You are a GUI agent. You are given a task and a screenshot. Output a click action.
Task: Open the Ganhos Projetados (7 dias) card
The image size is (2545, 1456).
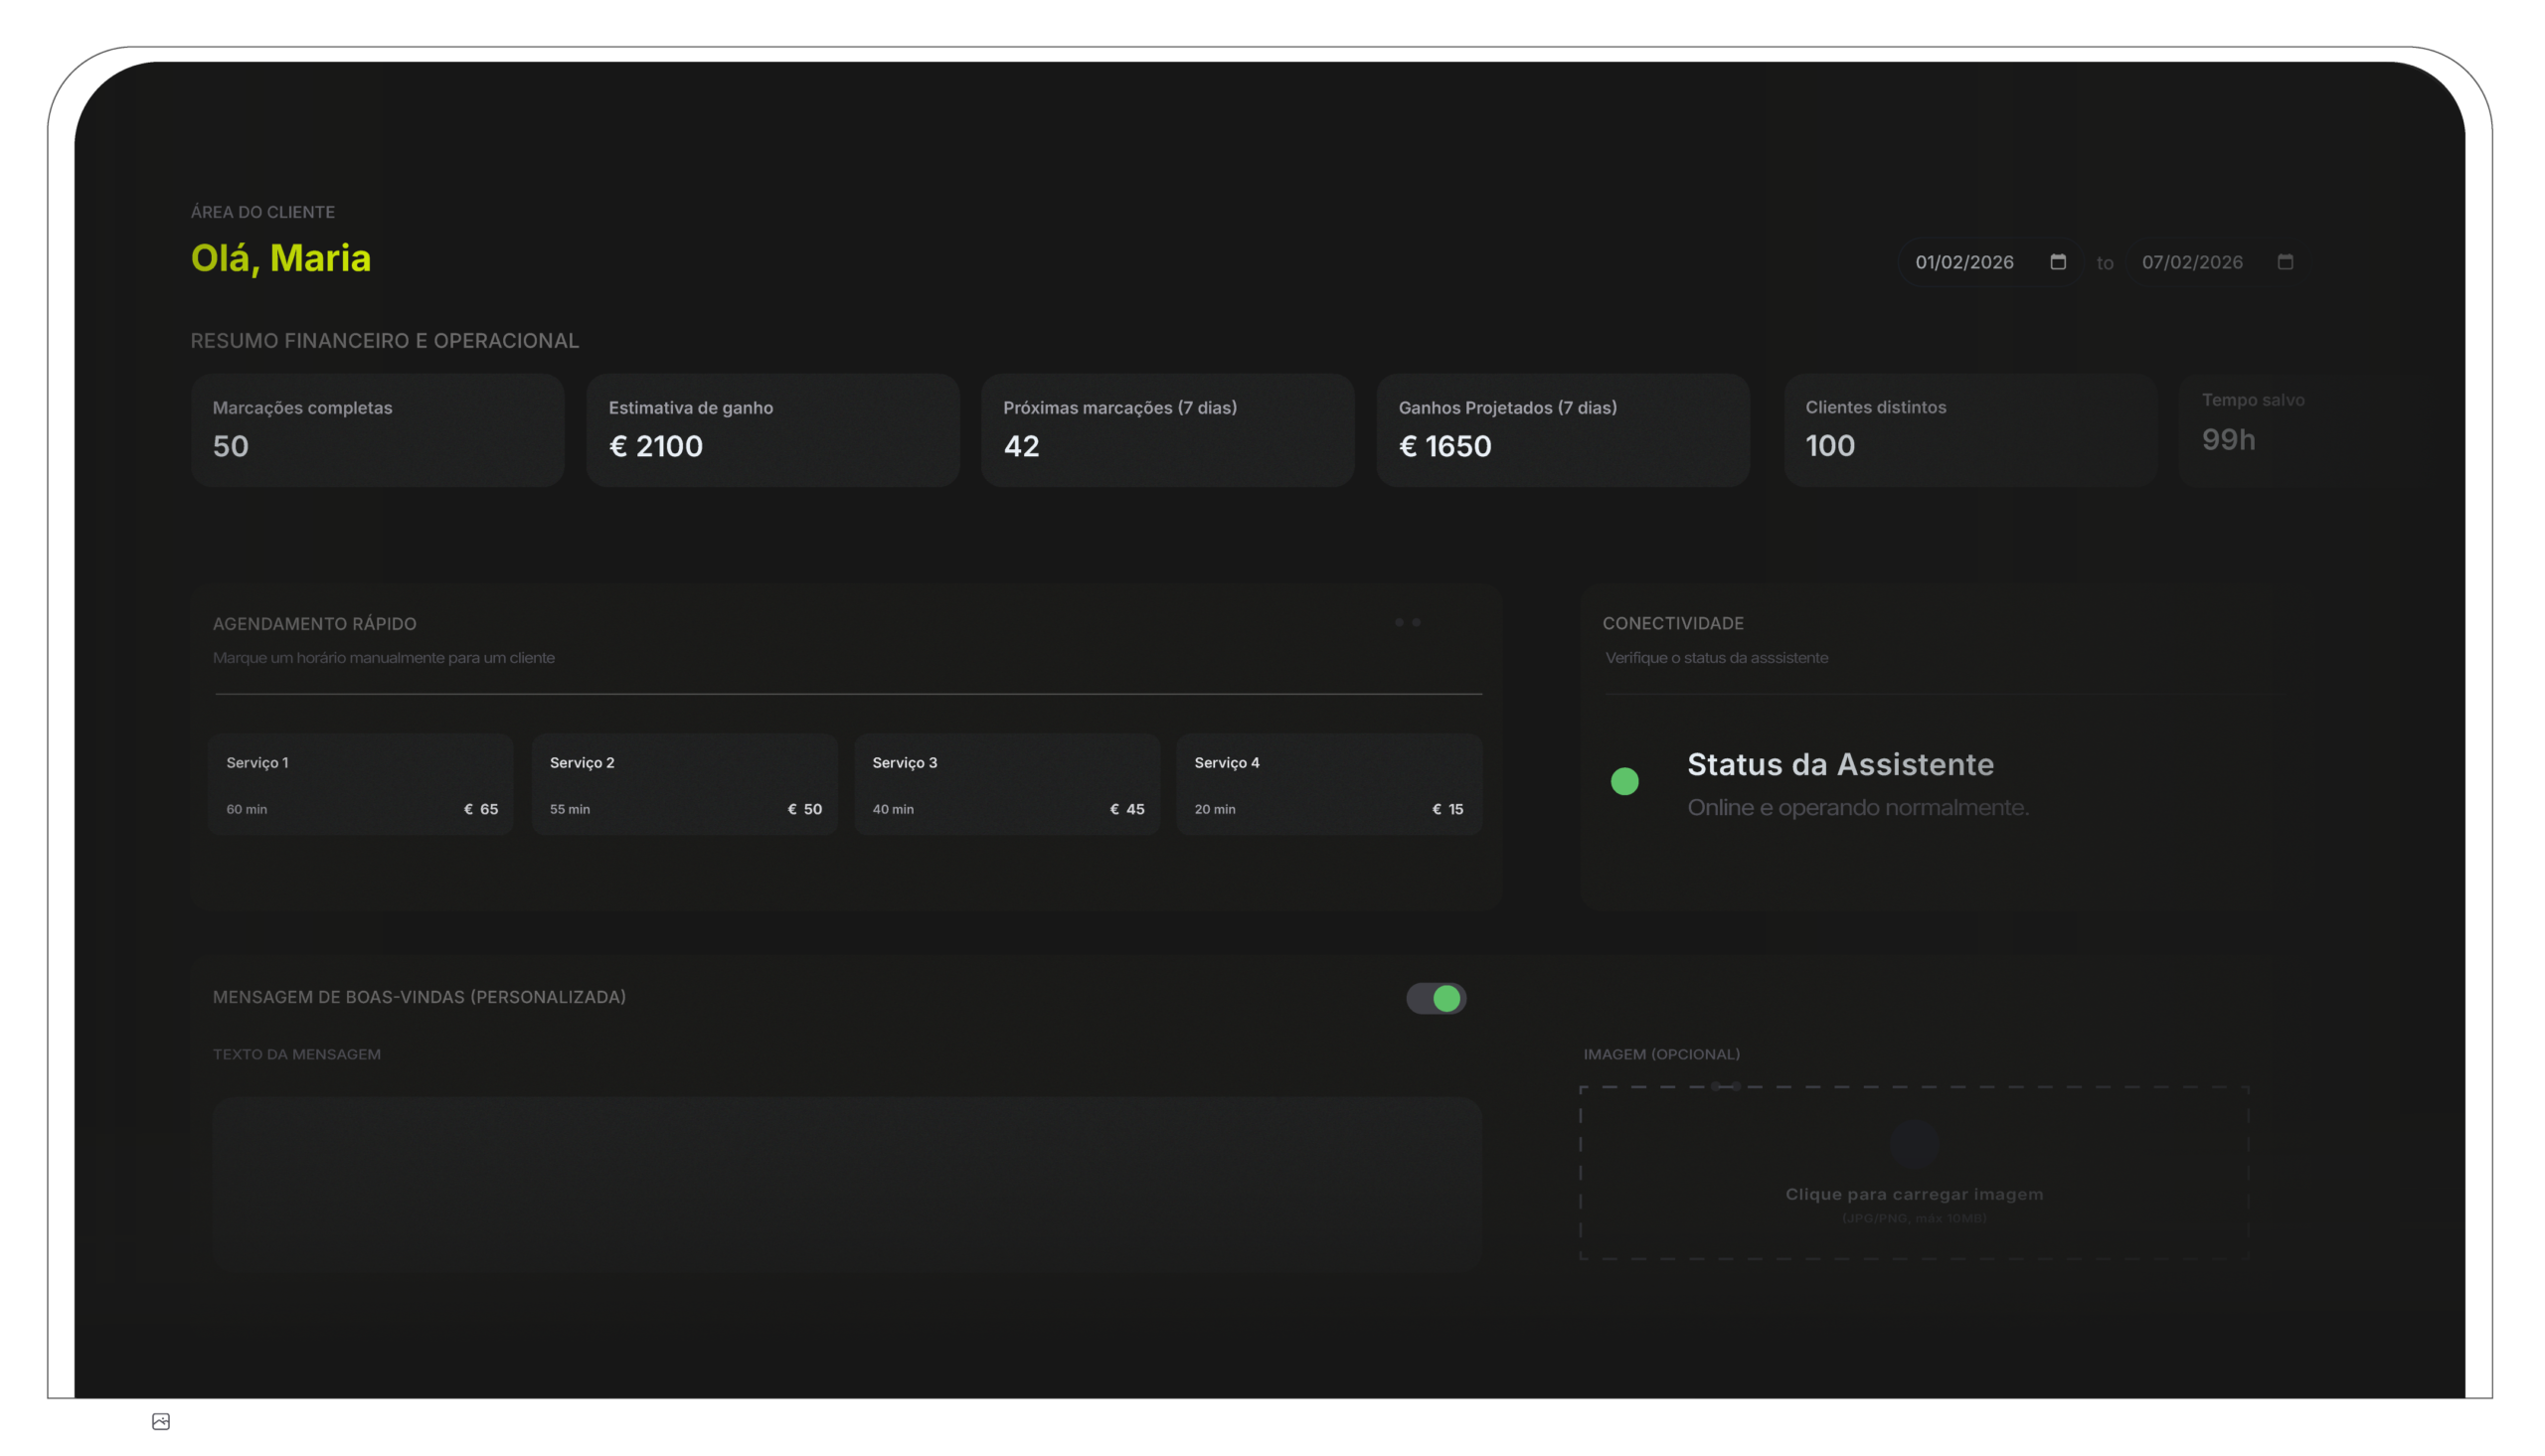(x=1562, y=430)
